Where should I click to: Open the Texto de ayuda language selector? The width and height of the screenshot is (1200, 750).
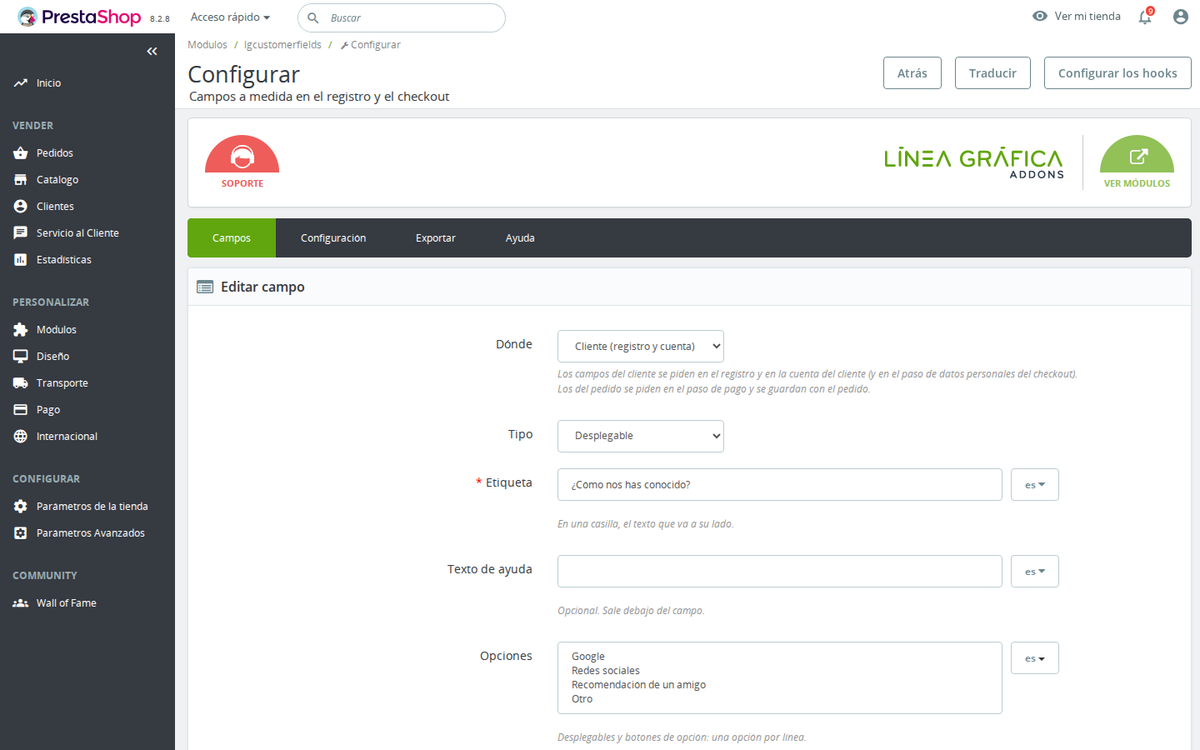coord(1035,571)
